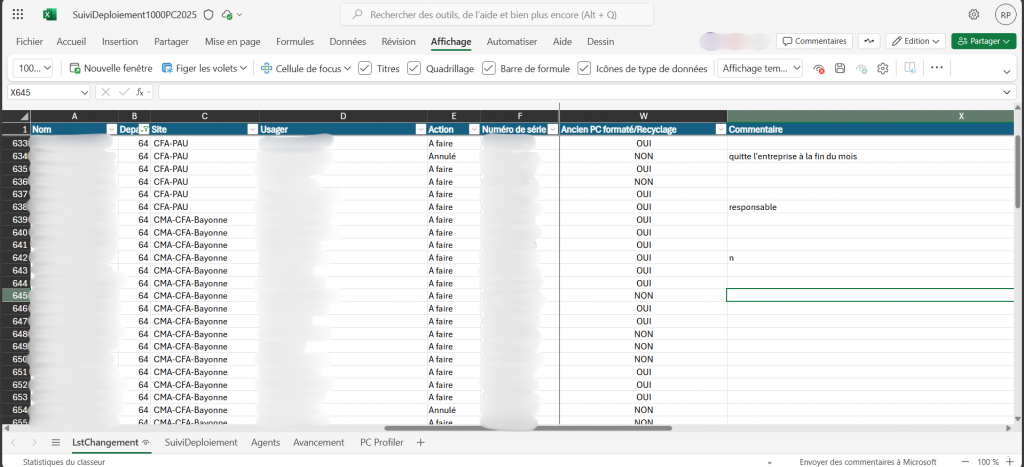Add a new sheet with plus icon
Viewport: 1024px width, 467px height.
pyautogui.click(x=421, y=443)
